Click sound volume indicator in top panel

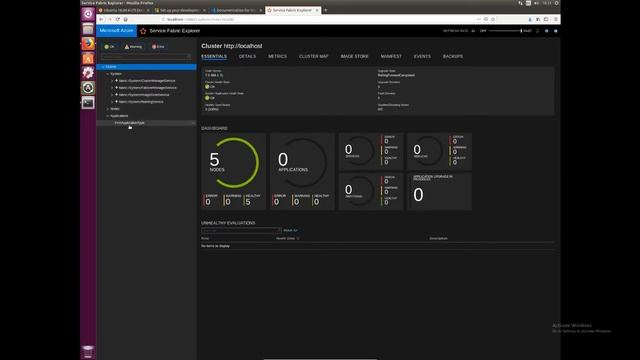tap(537, 3)
